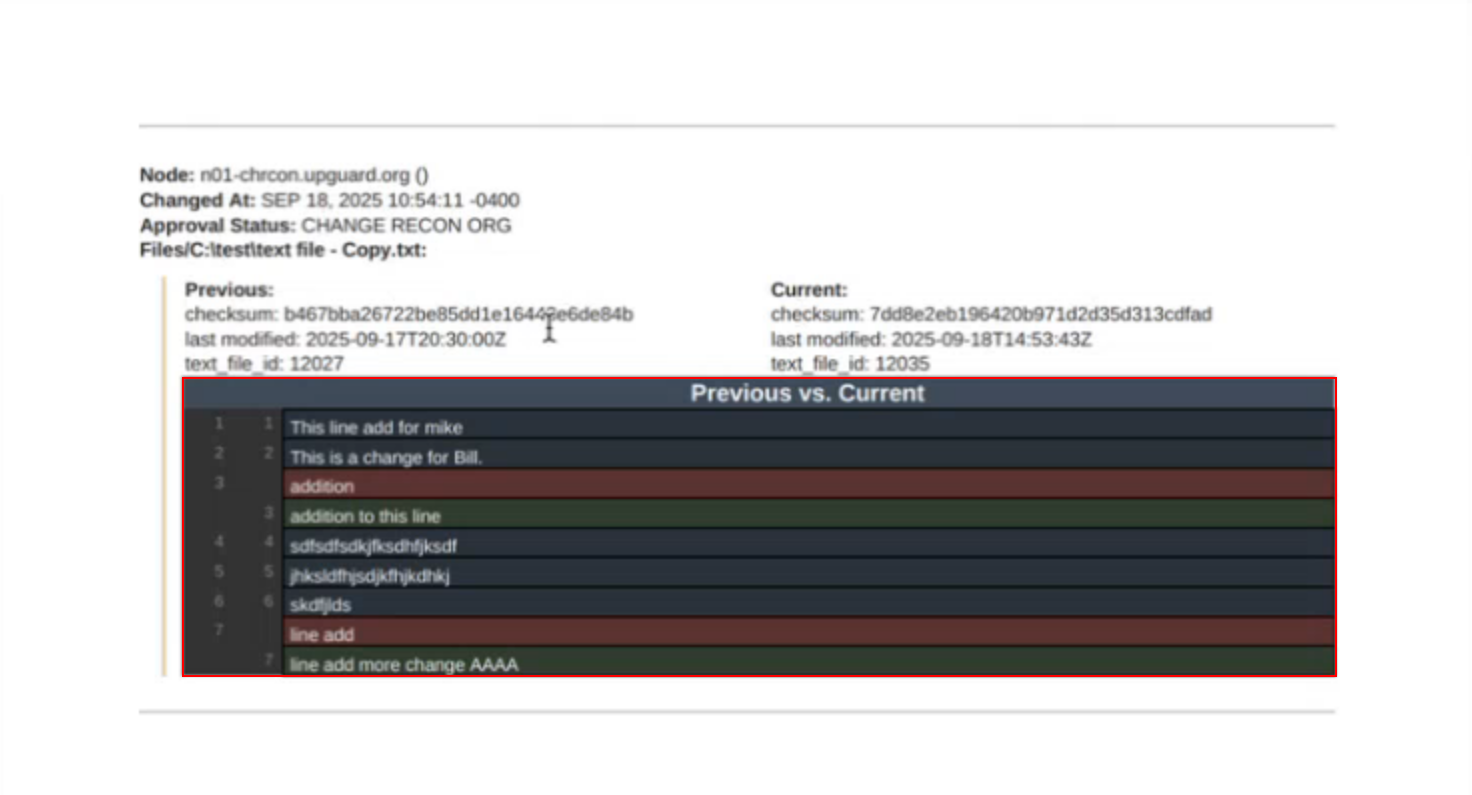Select the Changed At timestamp value
Image resolution: width=1472 pixels, height=795 pixels.
pyautogui.click(x=390, y=200)
